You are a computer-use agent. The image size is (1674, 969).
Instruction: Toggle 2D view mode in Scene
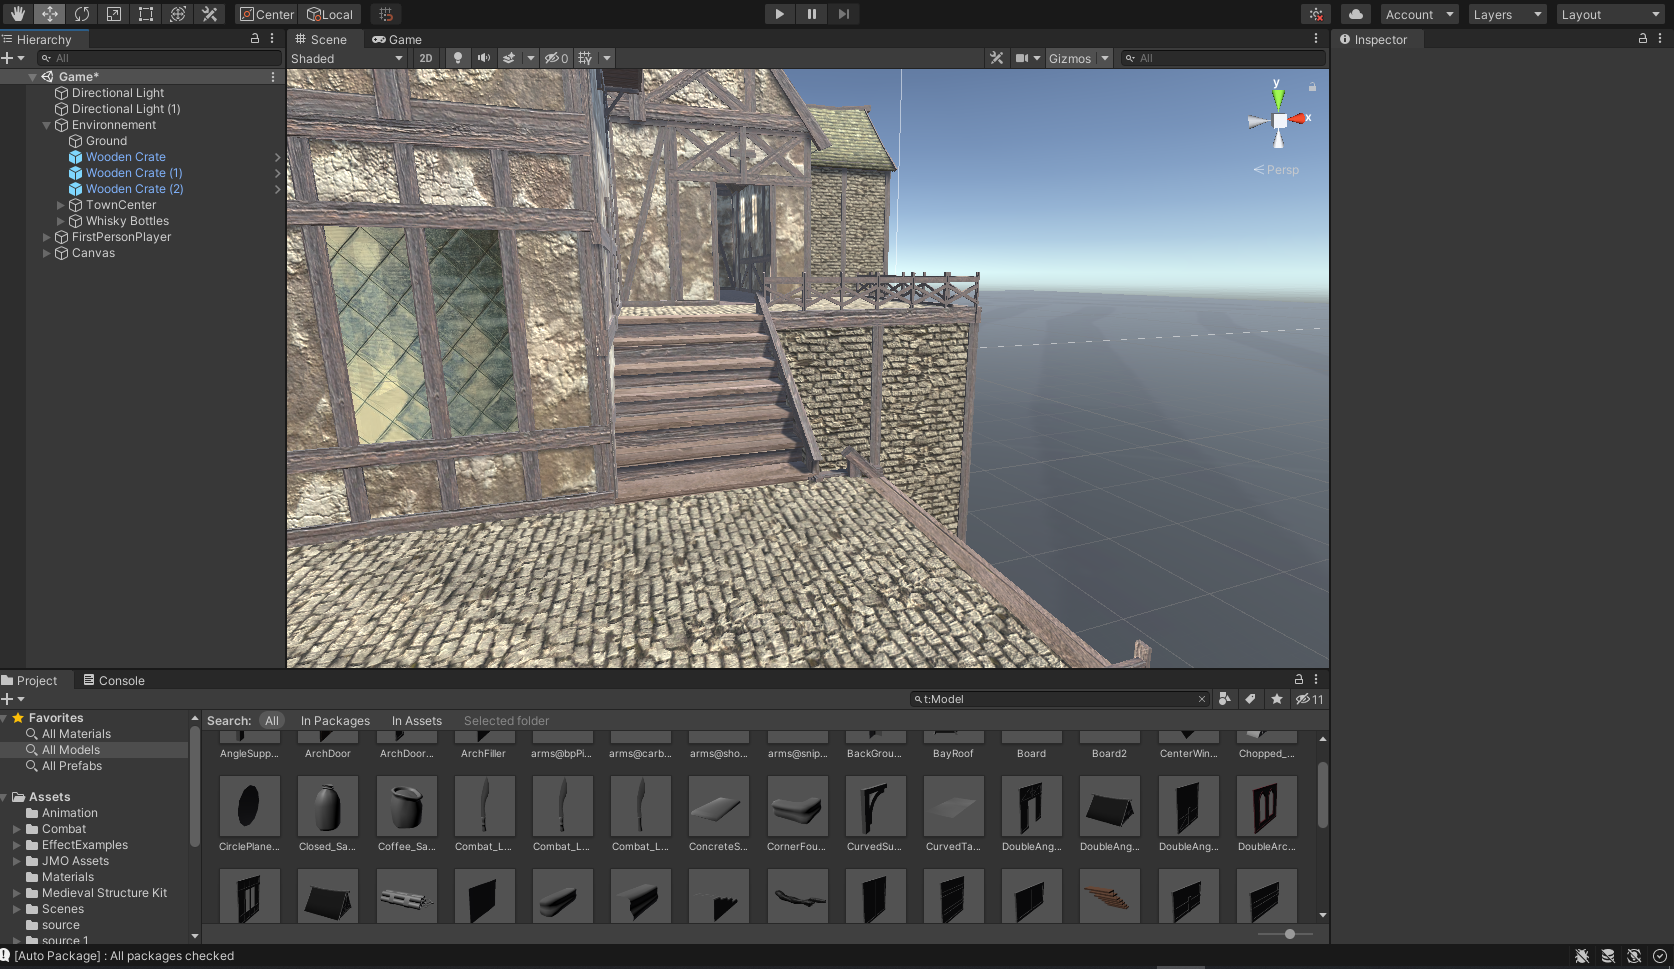coord(426,58)
